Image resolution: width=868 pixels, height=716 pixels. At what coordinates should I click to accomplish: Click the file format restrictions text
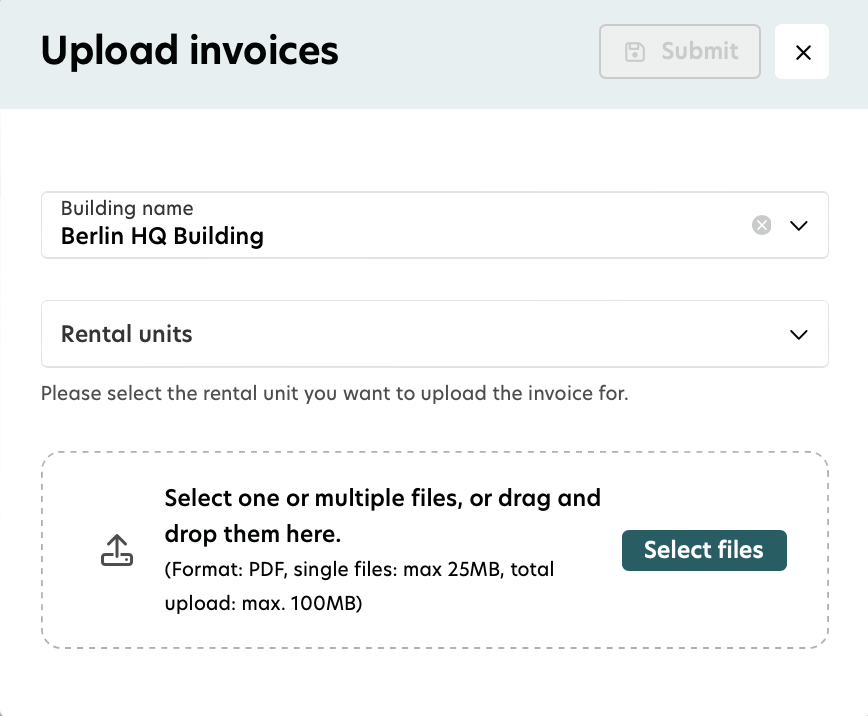[358, 586]
